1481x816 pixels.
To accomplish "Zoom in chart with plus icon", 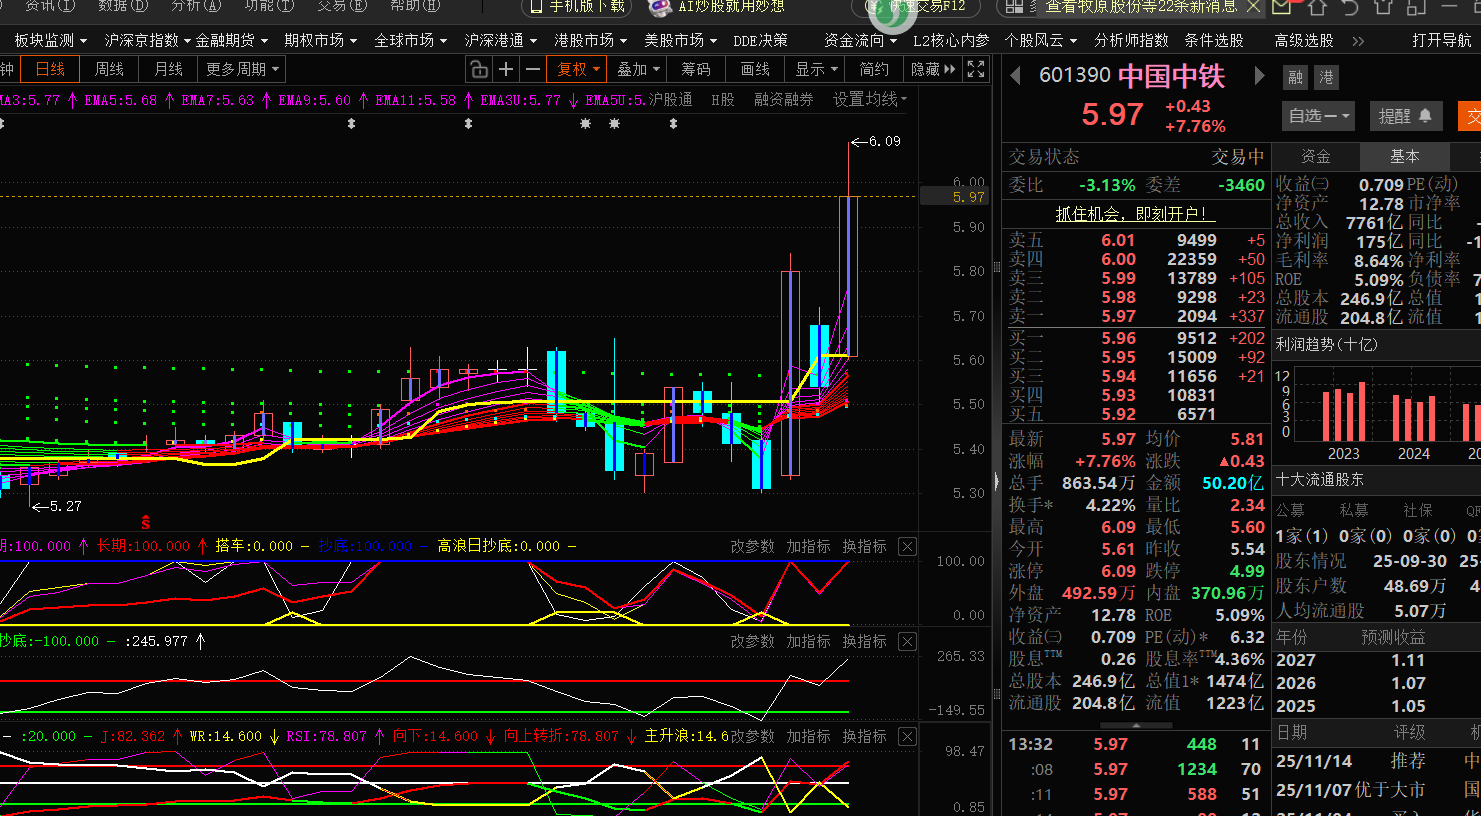I will pos(506,69).
